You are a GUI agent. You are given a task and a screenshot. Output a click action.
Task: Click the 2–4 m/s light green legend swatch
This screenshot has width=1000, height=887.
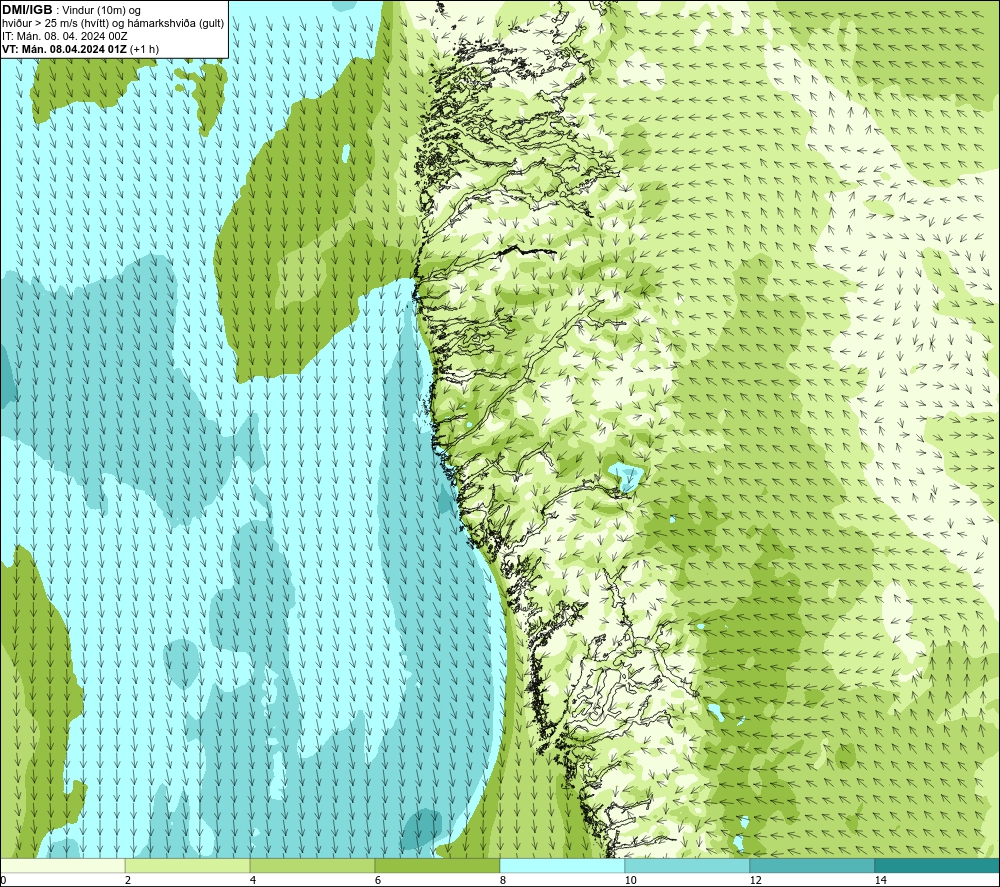coord(188,865)
